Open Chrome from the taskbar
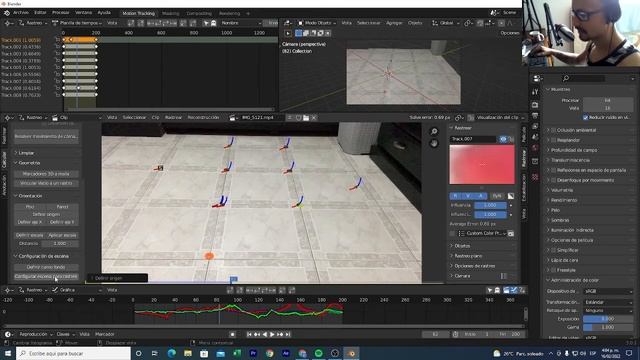The width and height of the screenshot is (640, 360). (x=269, y=353)
